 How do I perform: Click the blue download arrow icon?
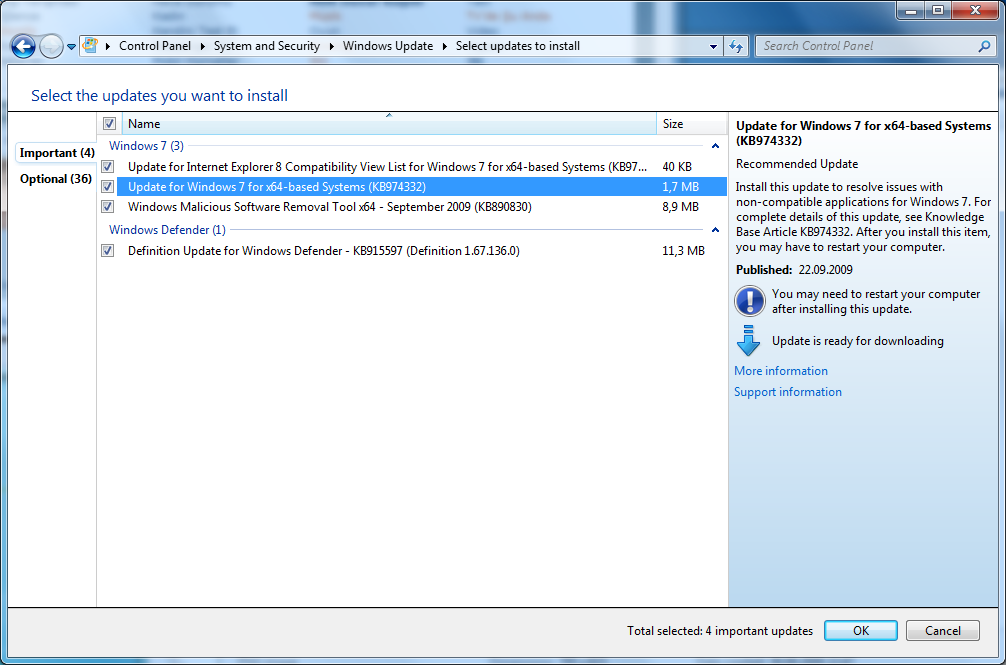[x=748, y=341]
